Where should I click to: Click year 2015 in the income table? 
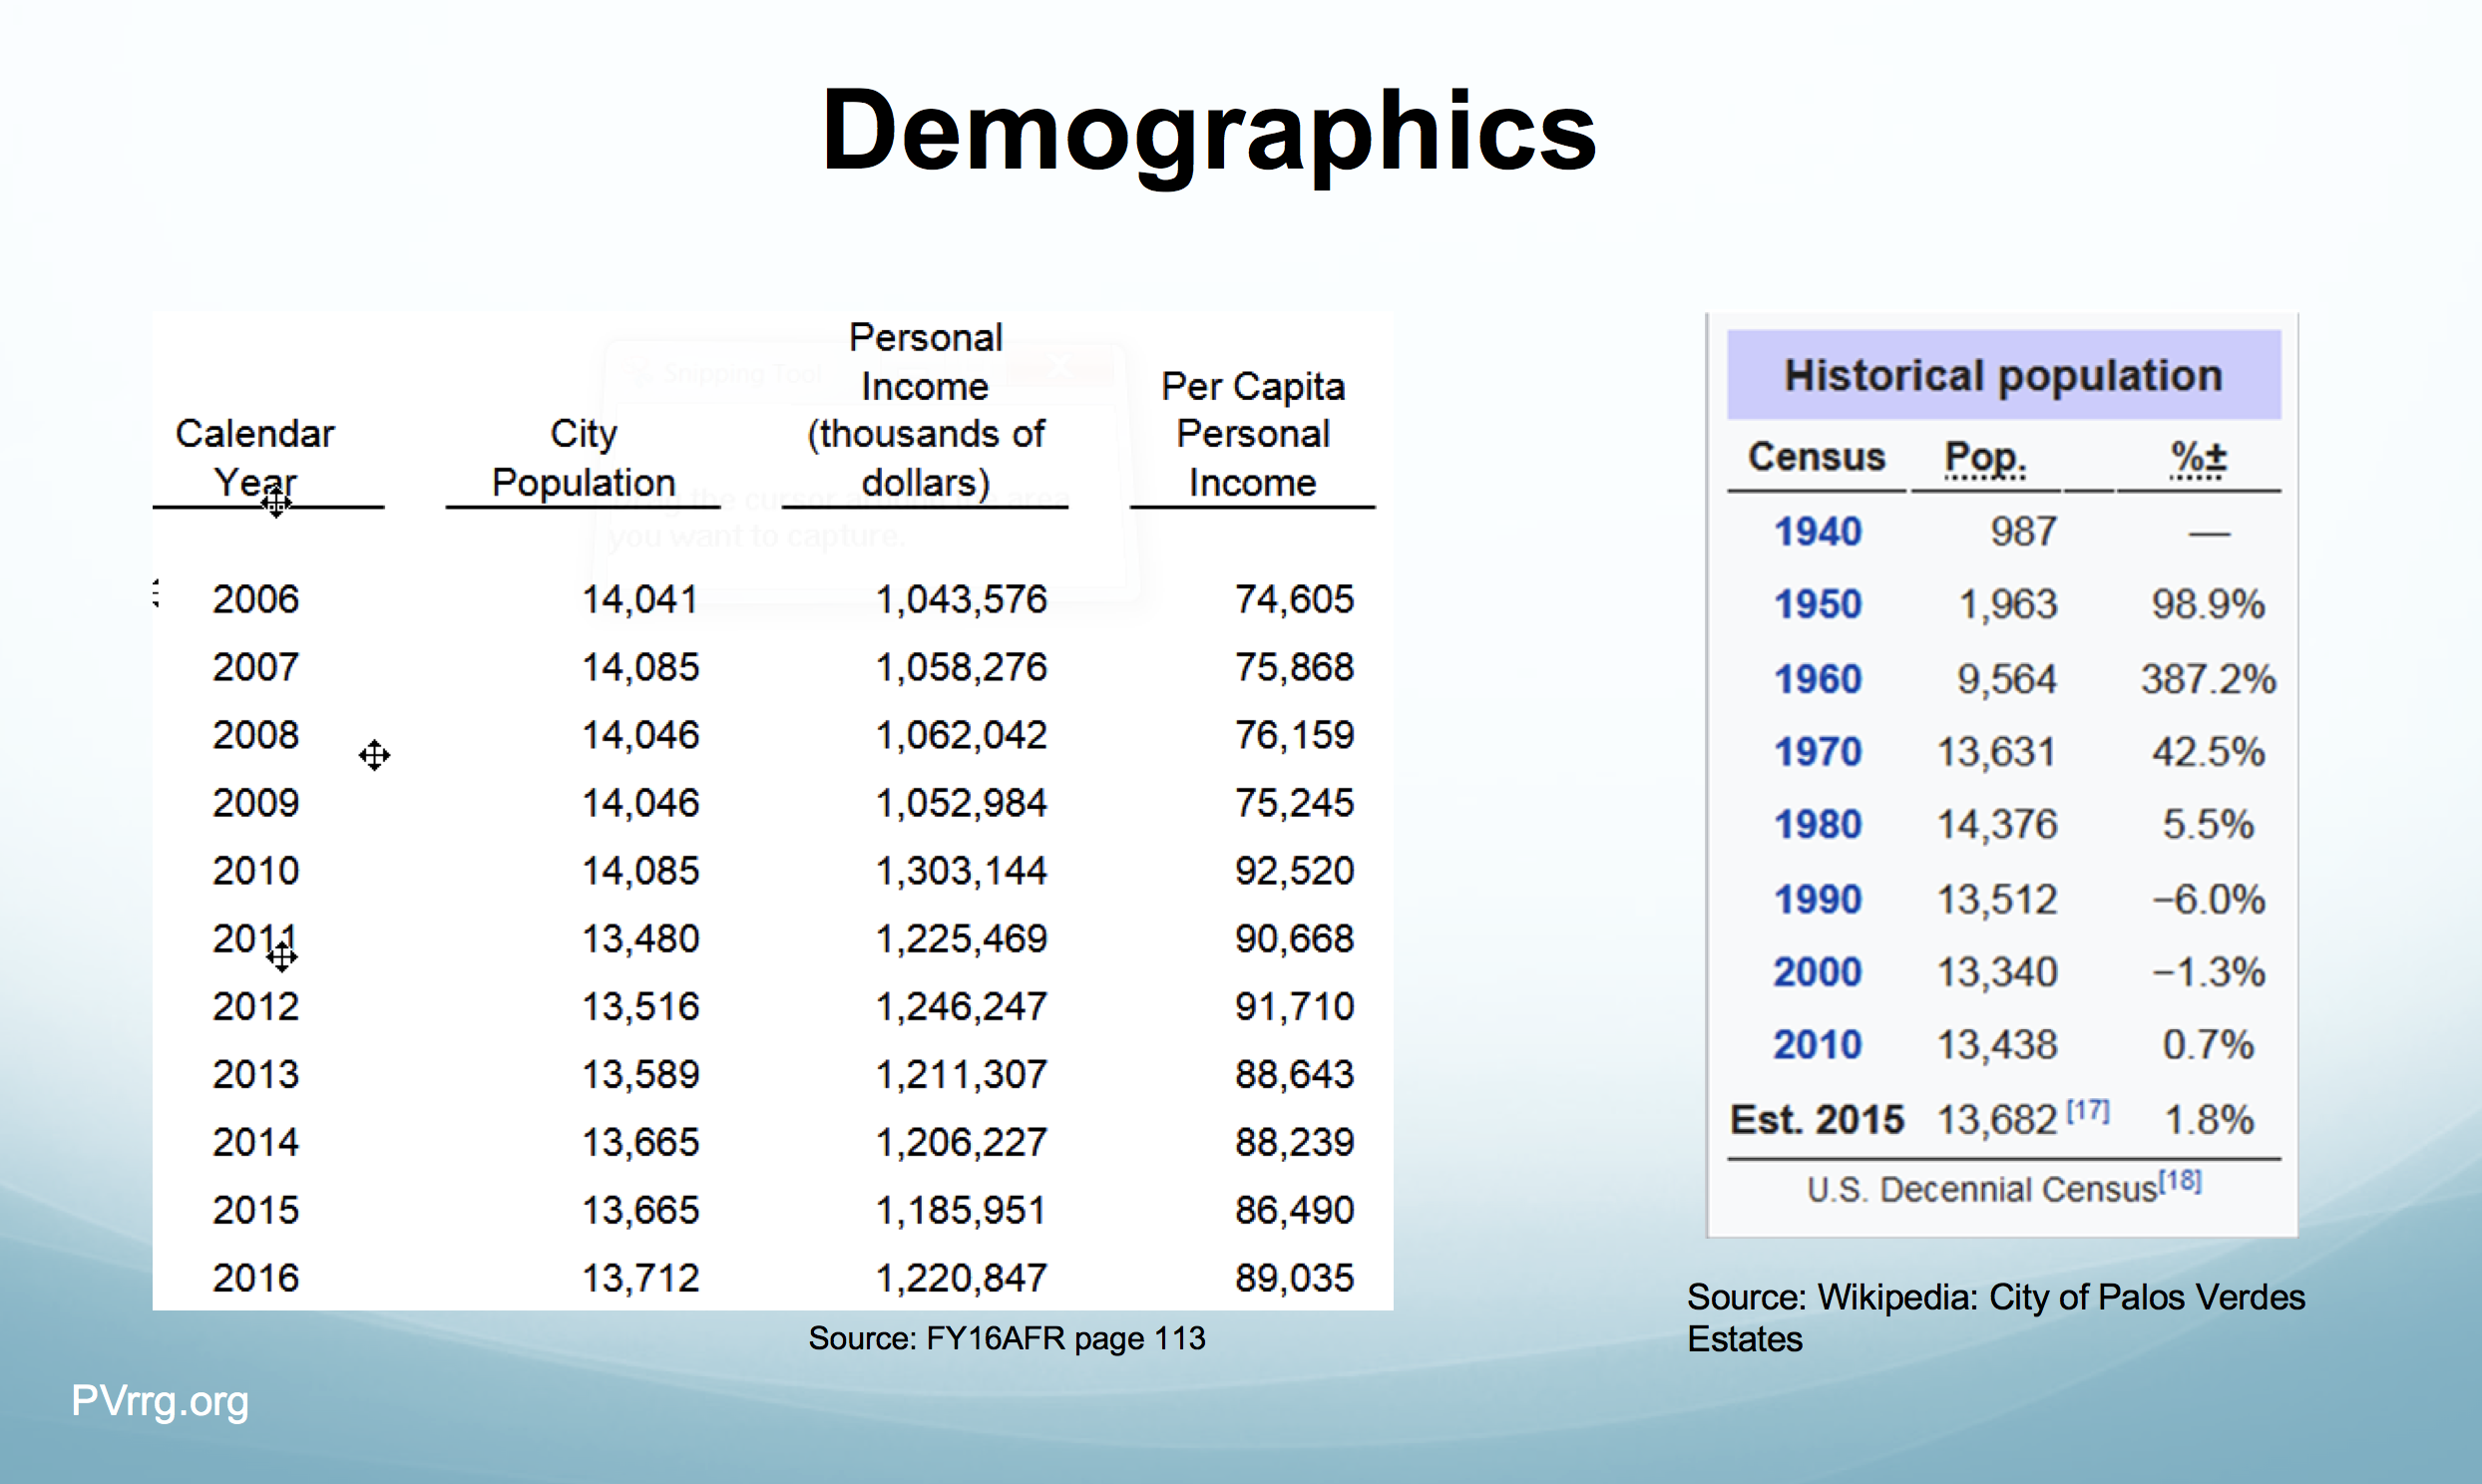pyautogui.click(x=255, y=1210)
